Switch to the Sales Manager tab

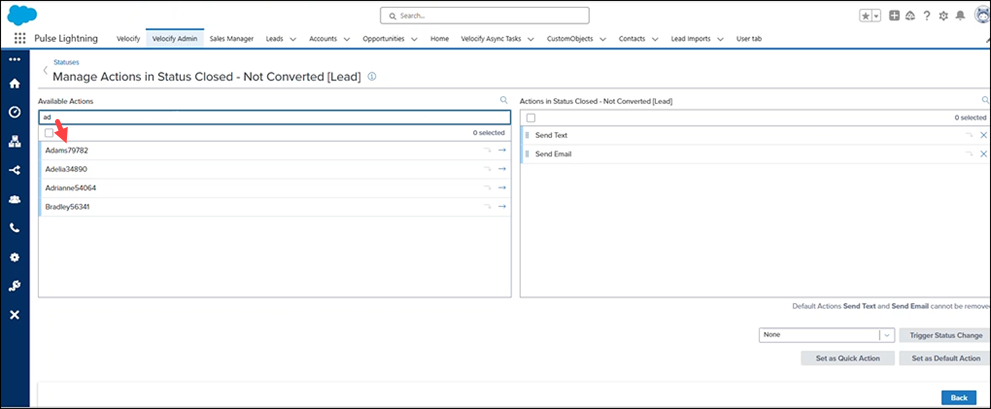tap(231, 39)
